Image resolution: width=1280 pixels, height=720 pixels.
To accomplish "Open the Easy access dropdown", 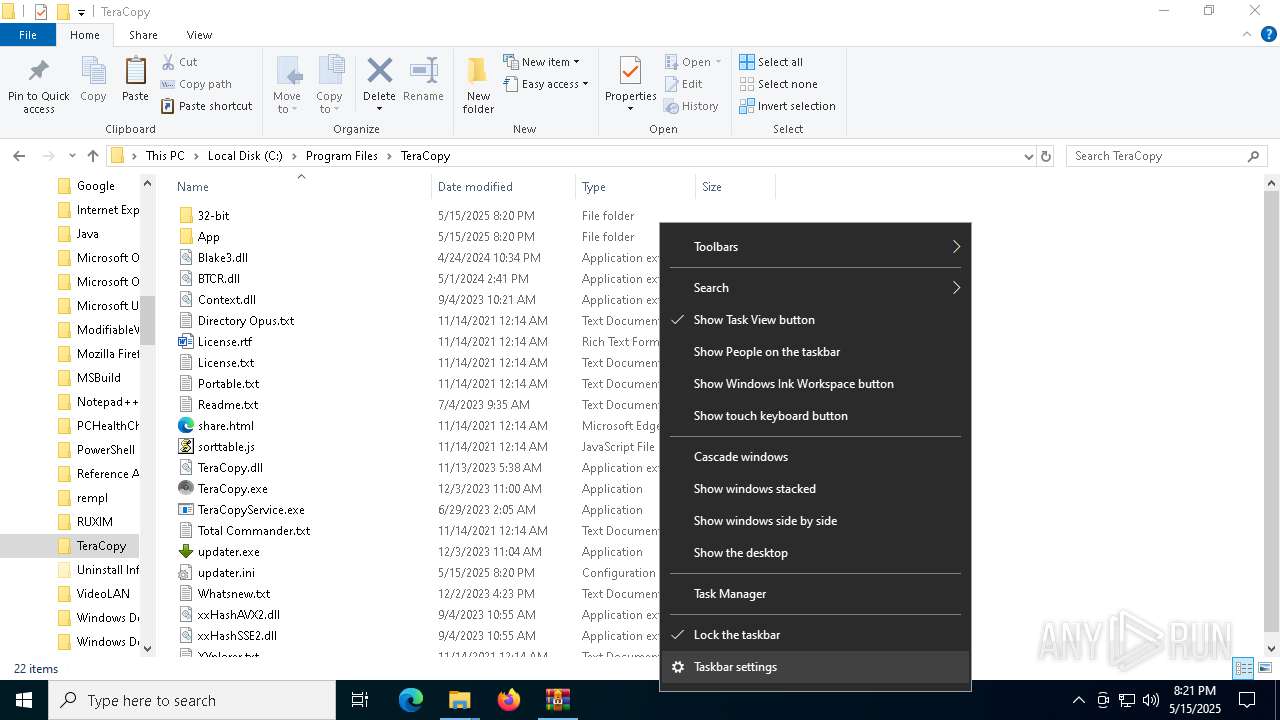I will coord(545,84).
